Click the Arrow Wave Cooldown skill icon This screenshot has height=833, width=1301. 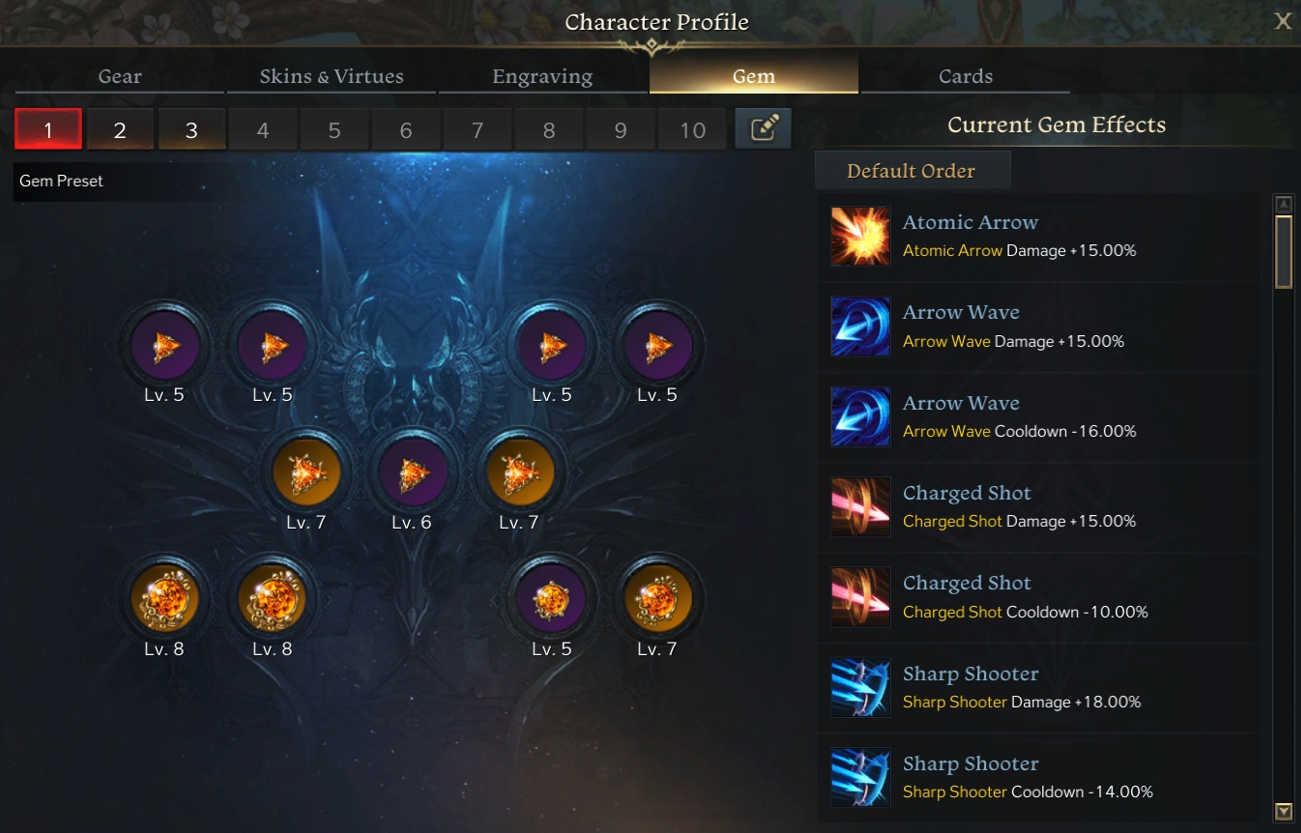click(860, 417)
